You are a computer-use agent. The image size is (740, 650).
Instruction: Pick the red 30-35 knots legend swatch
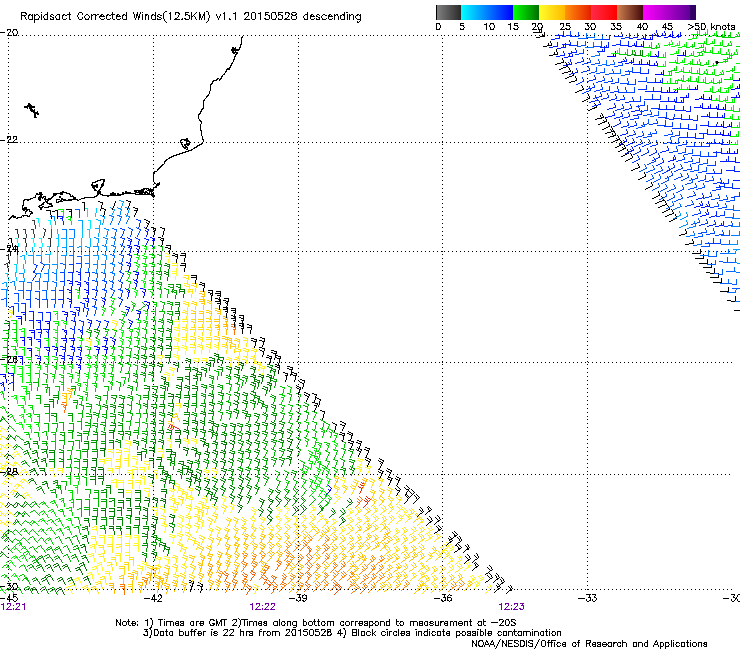[x=604, y=12]
